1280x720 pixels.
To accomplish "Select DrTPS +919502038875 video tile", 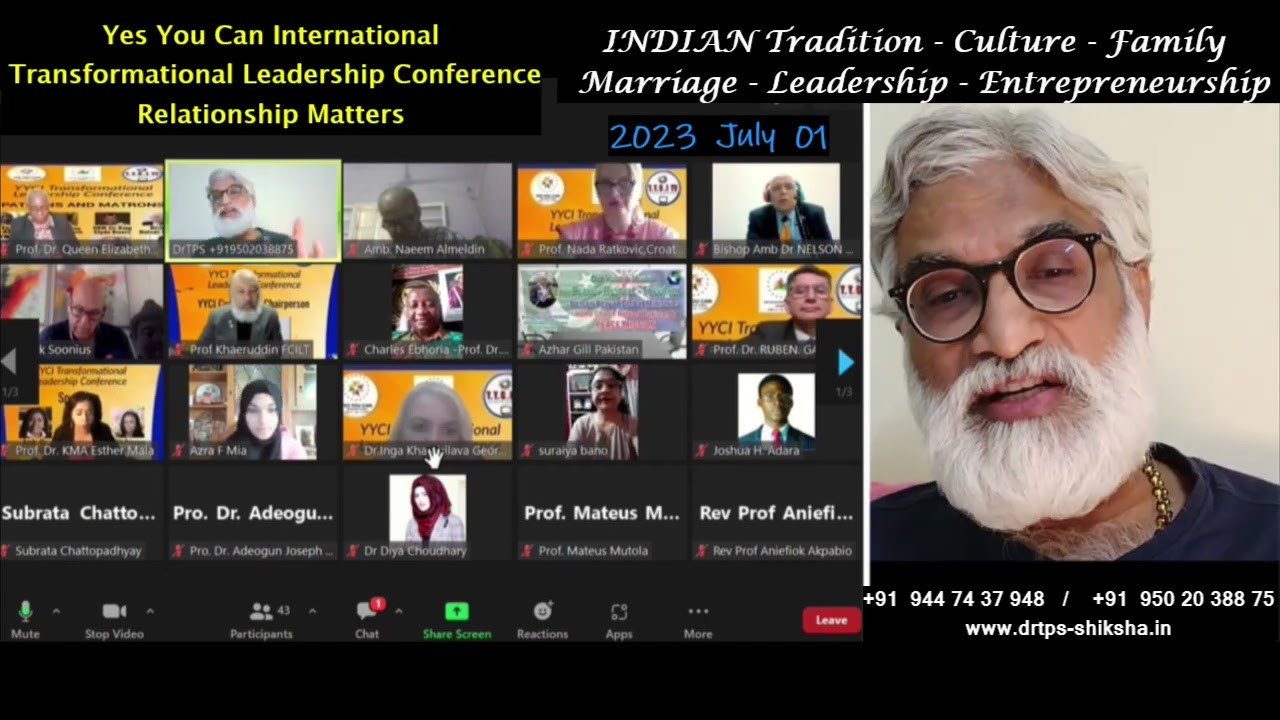I will [x=253, y=211].
